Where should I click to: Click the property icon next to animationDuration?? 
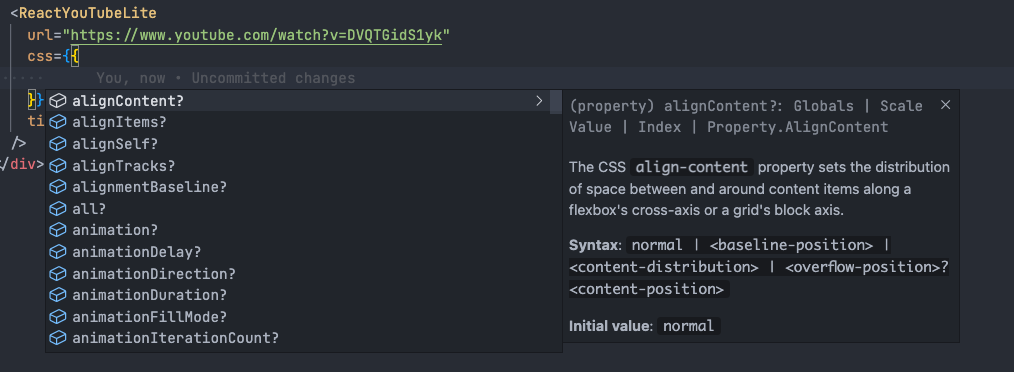pyautogui.click(x=58, y=295)
